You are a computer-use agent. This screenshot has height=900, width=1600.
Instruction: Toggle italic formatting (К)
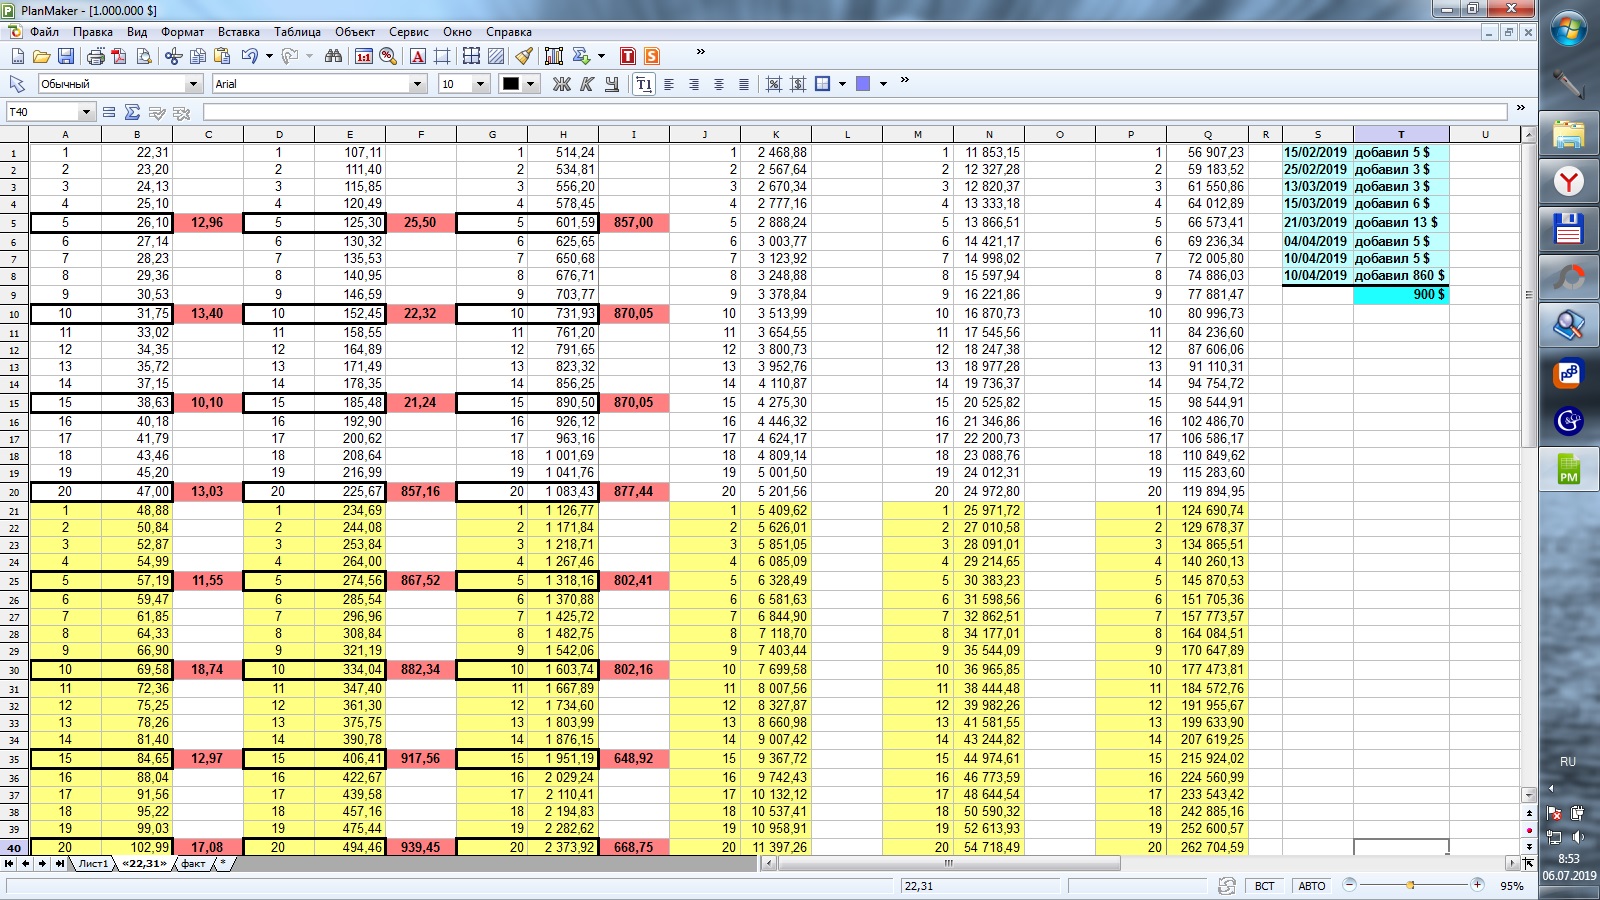pyautogui.click(x=587, y=84)
